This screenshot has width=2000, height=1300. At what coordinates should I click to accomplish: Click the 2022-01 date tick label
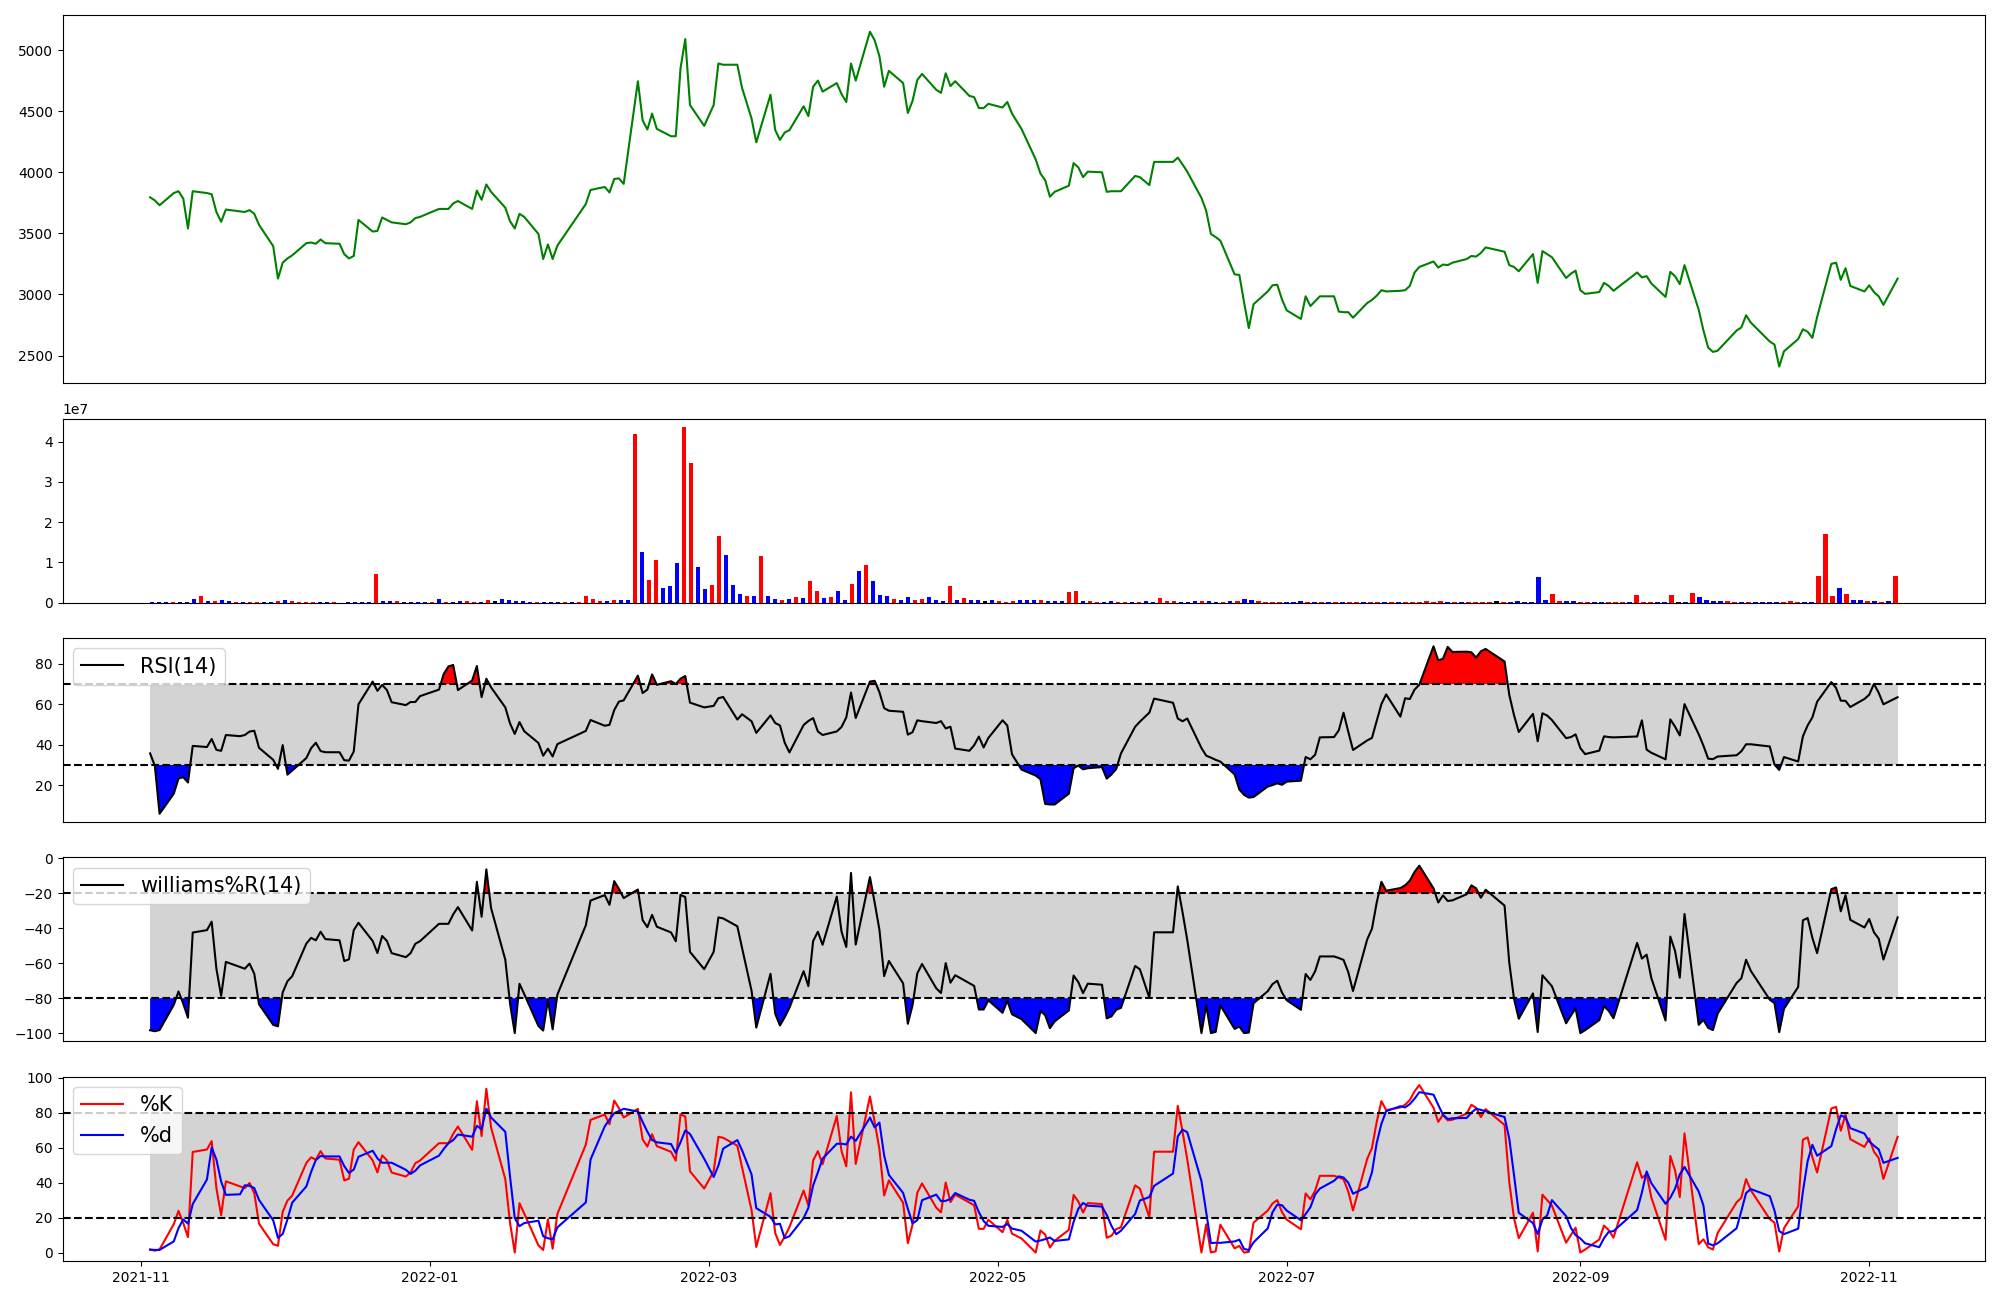click(x=430, y=1277)
